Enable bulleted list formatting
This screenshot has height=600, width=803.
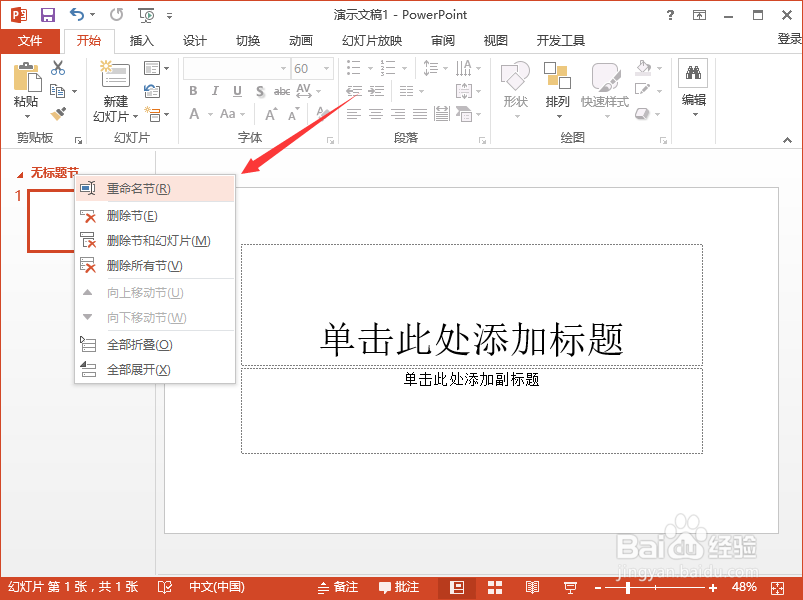coord(353,68)
